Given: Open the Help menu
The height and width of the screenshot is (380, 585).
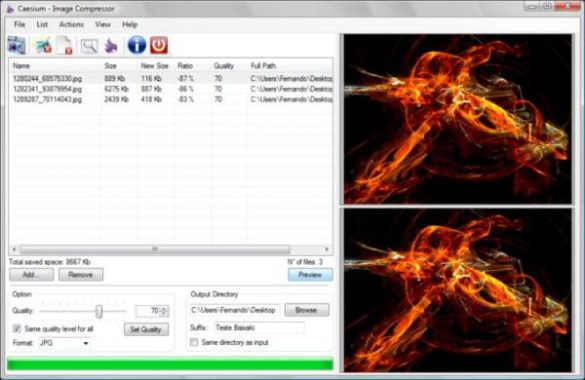Looking at the screenshot, I should 130,25.
